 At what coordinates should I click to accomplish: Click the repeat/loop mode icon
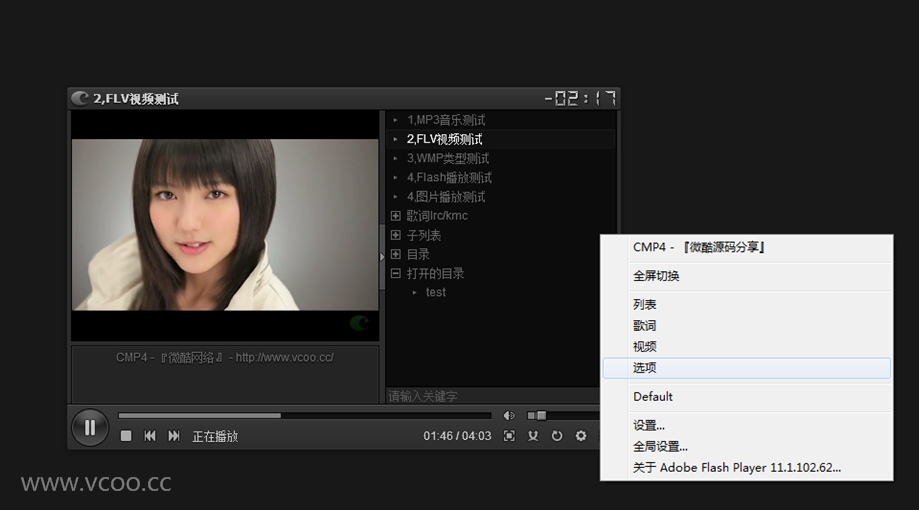(x=557, y=436)
